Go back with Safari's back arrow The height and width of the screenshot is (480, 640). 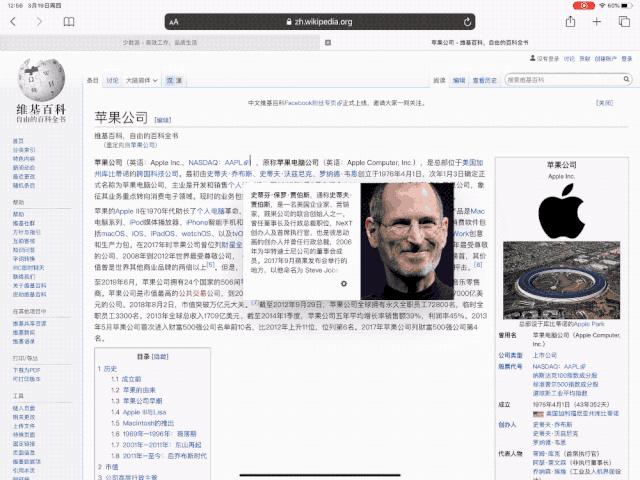coord(13,22)
